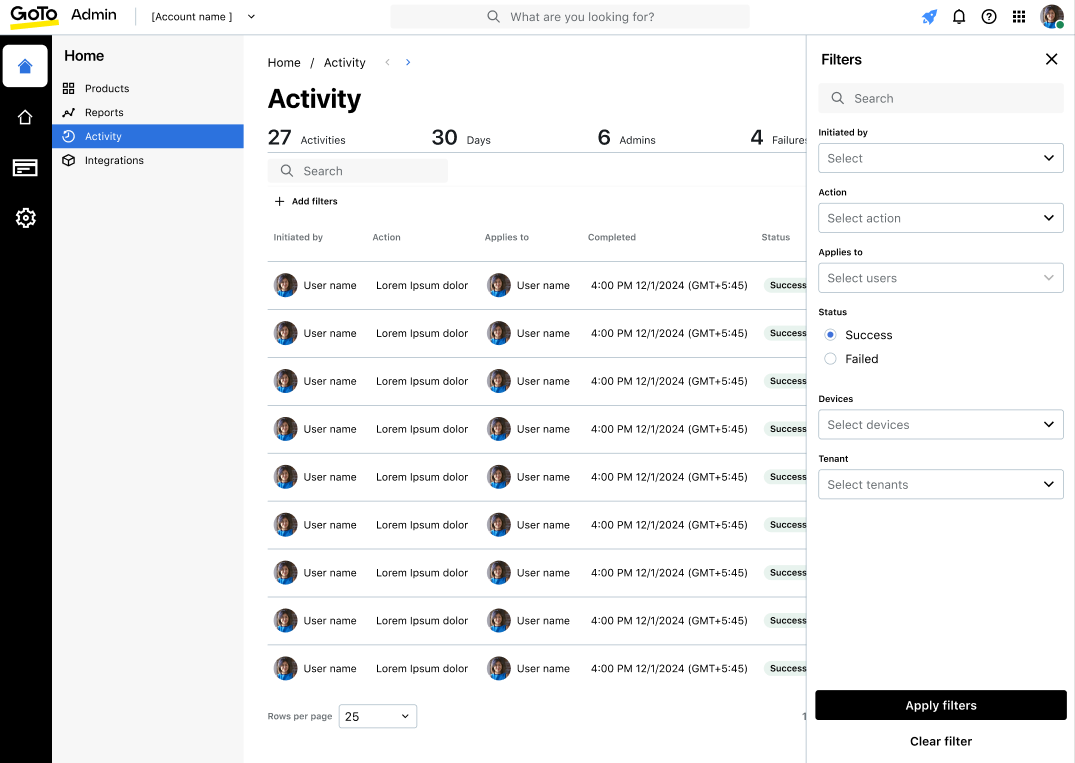Select the Failed status radio button

830,359
